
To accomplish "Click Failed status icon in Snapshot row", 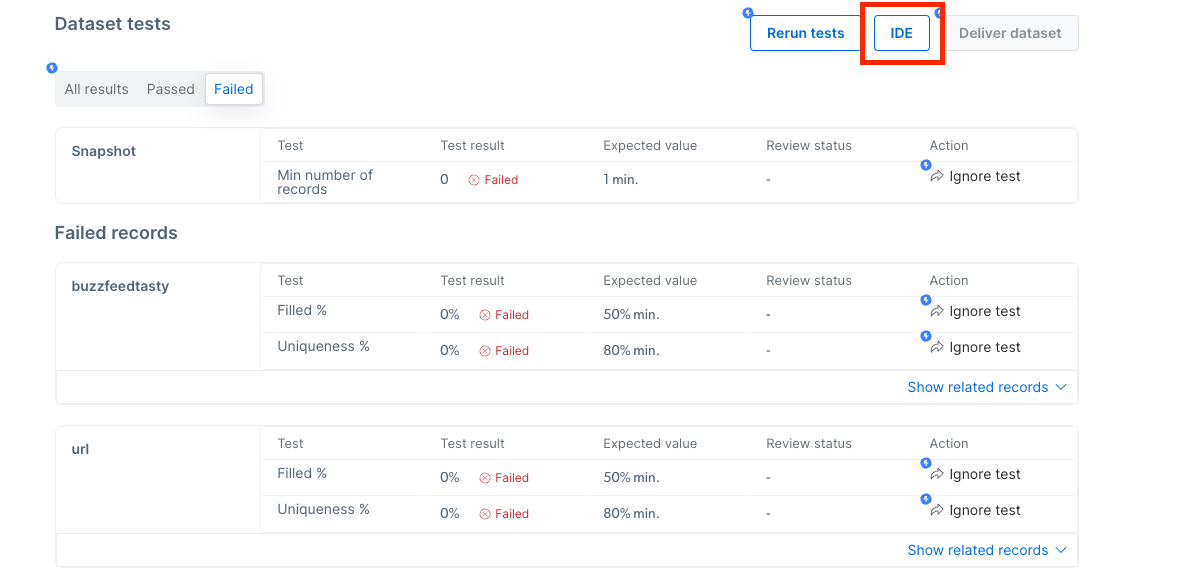I will (x=473, y=180).
